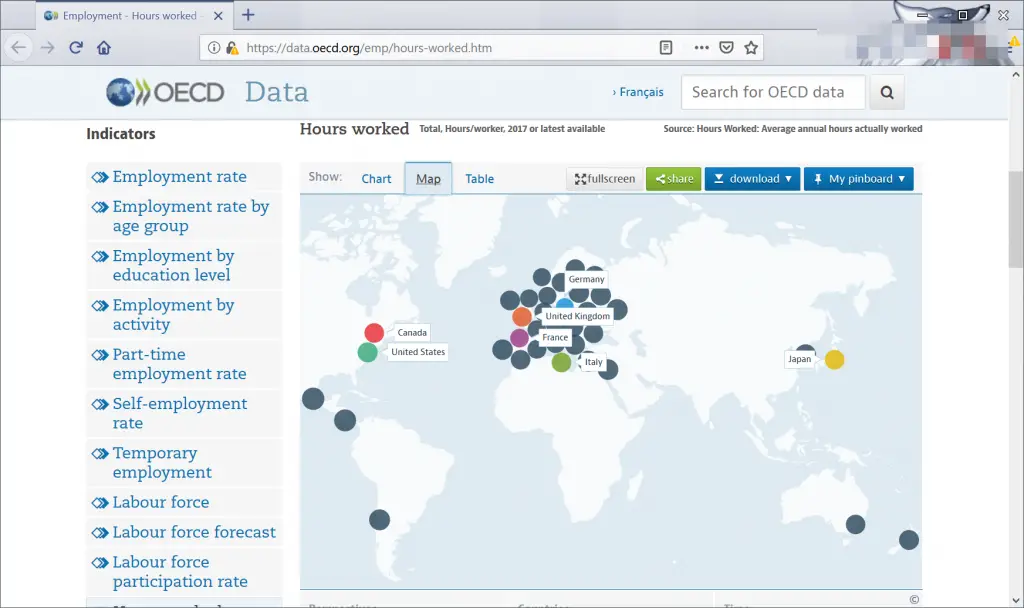1024x608 pixels.
Task: Enter fullscreen map mode
Action: (604, 179)
